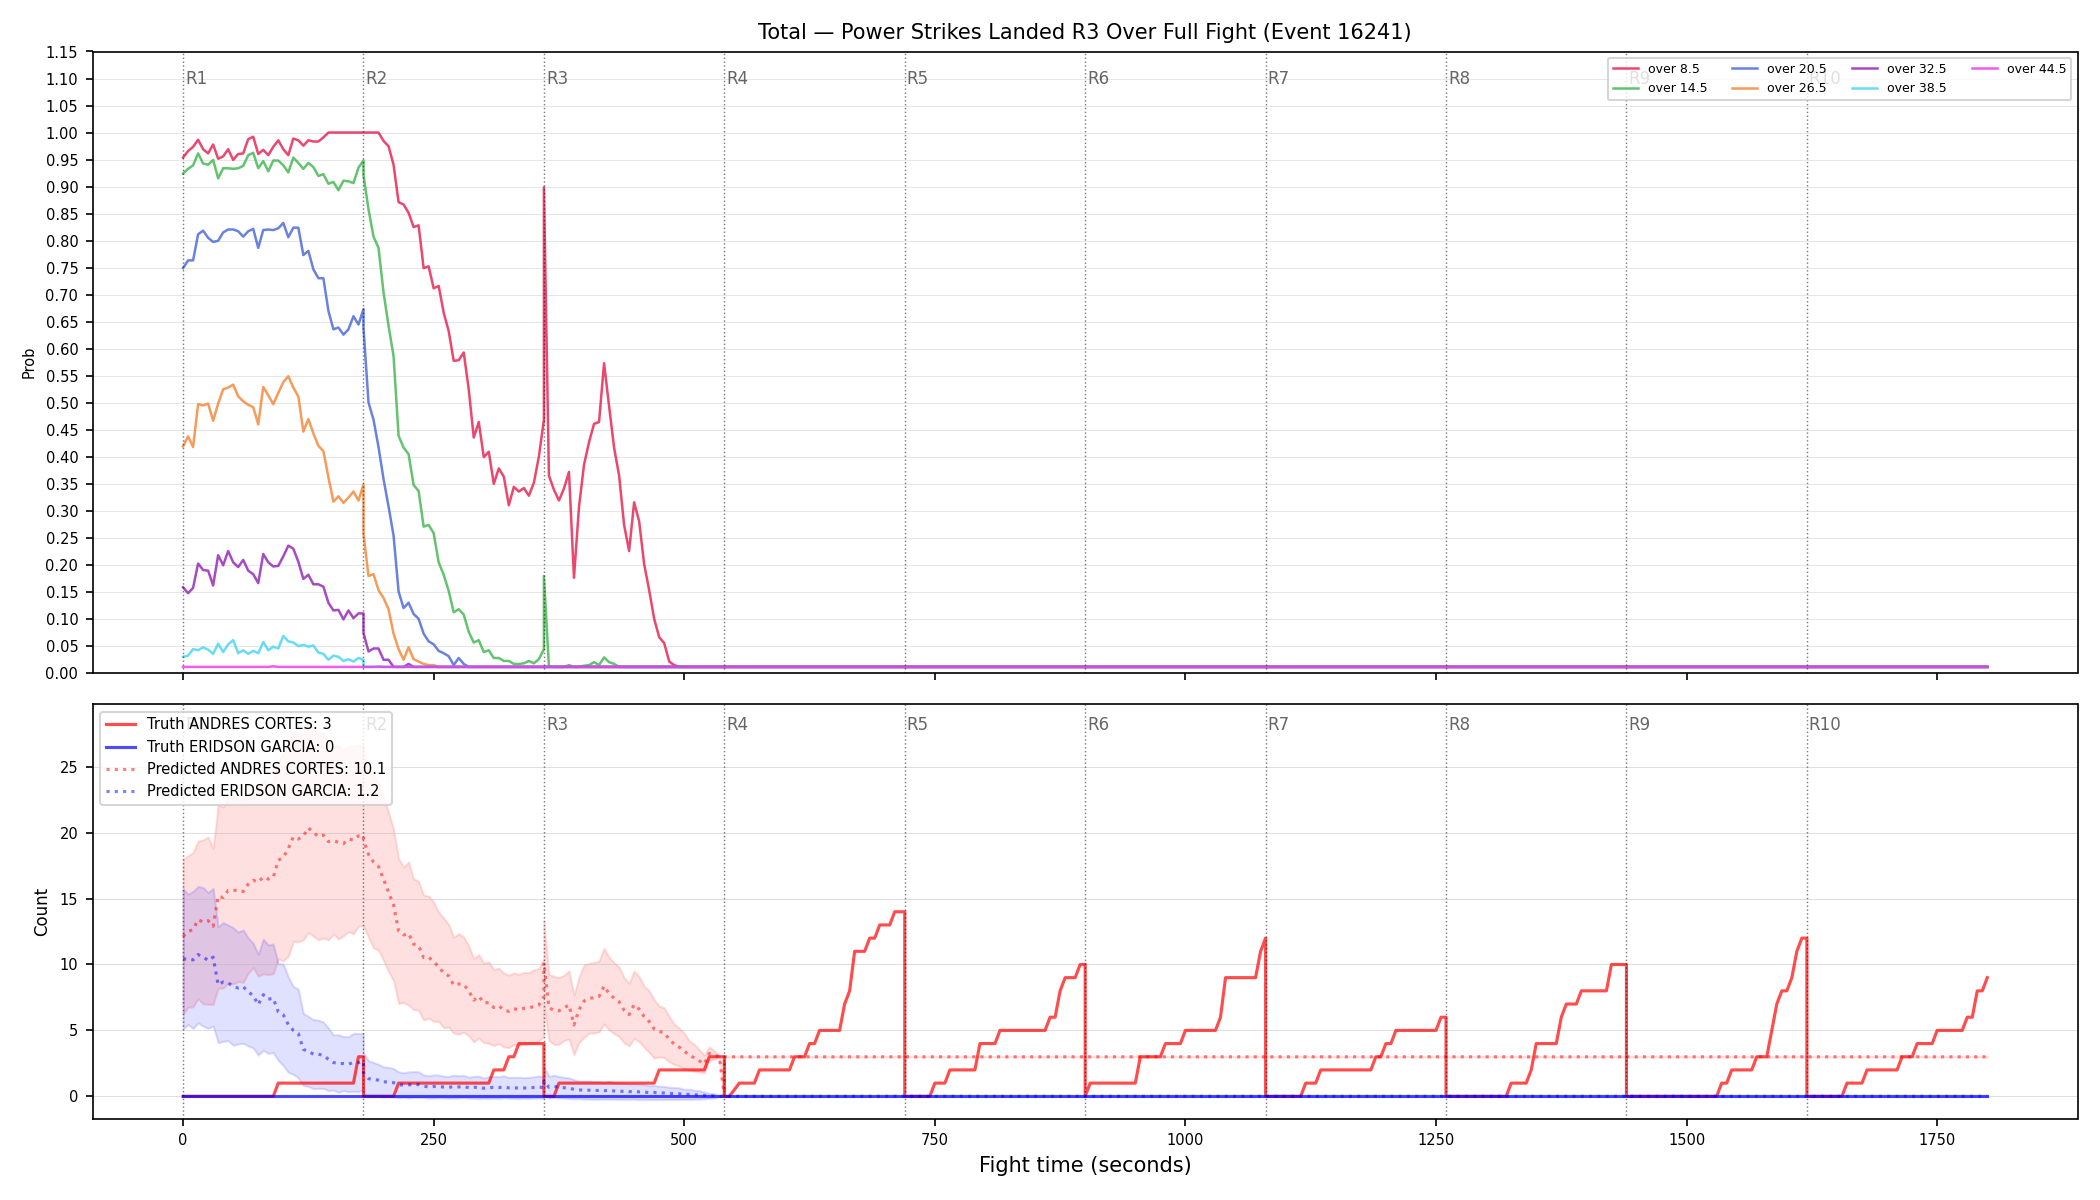Click the R9 round label in the count chart
This screenshot has height=1200, width=2100.
(1639, 724)
